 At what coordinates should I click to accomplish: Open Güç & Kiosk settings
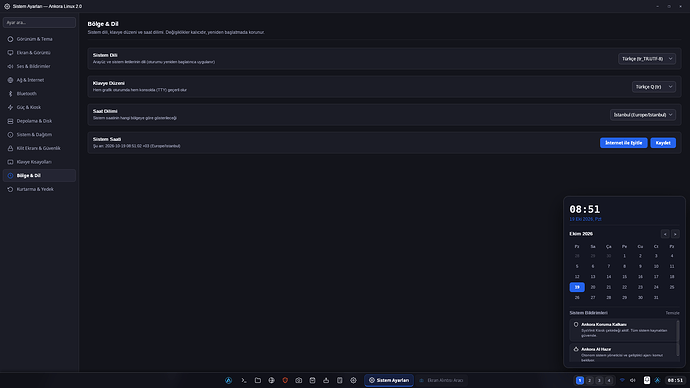(39, 107)
